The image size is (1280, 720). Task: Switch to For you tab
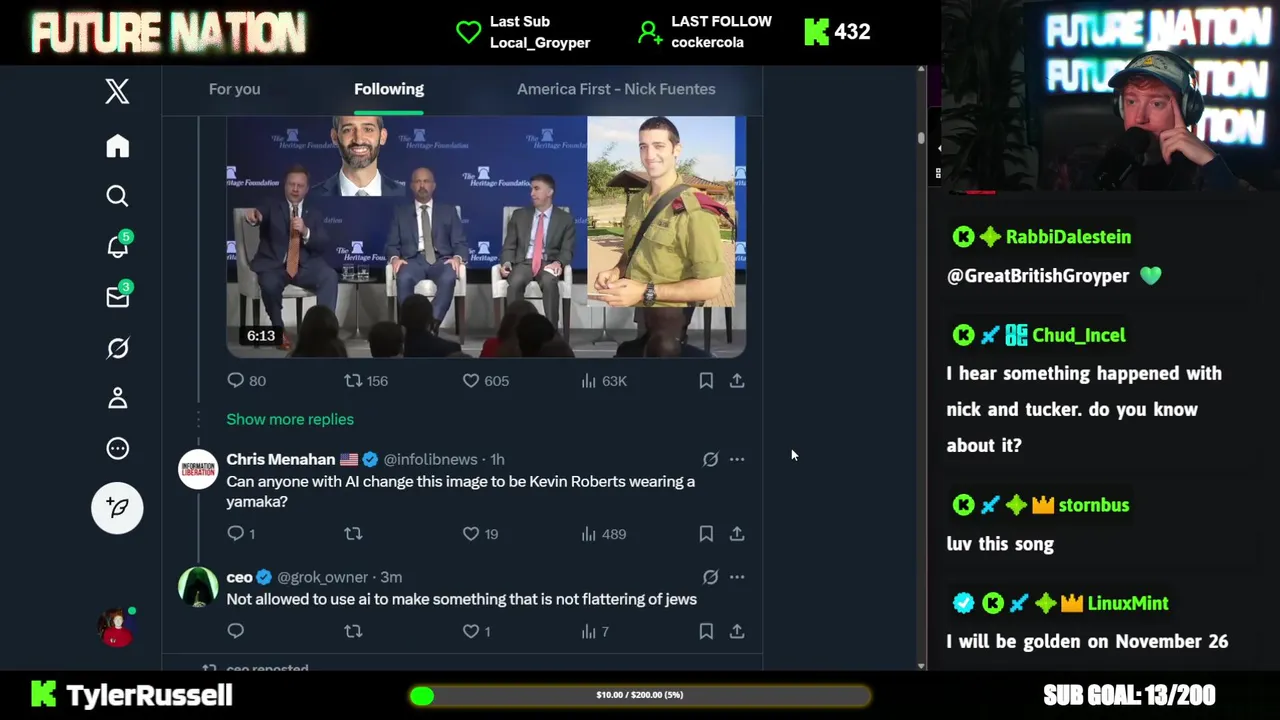[234, 89]
